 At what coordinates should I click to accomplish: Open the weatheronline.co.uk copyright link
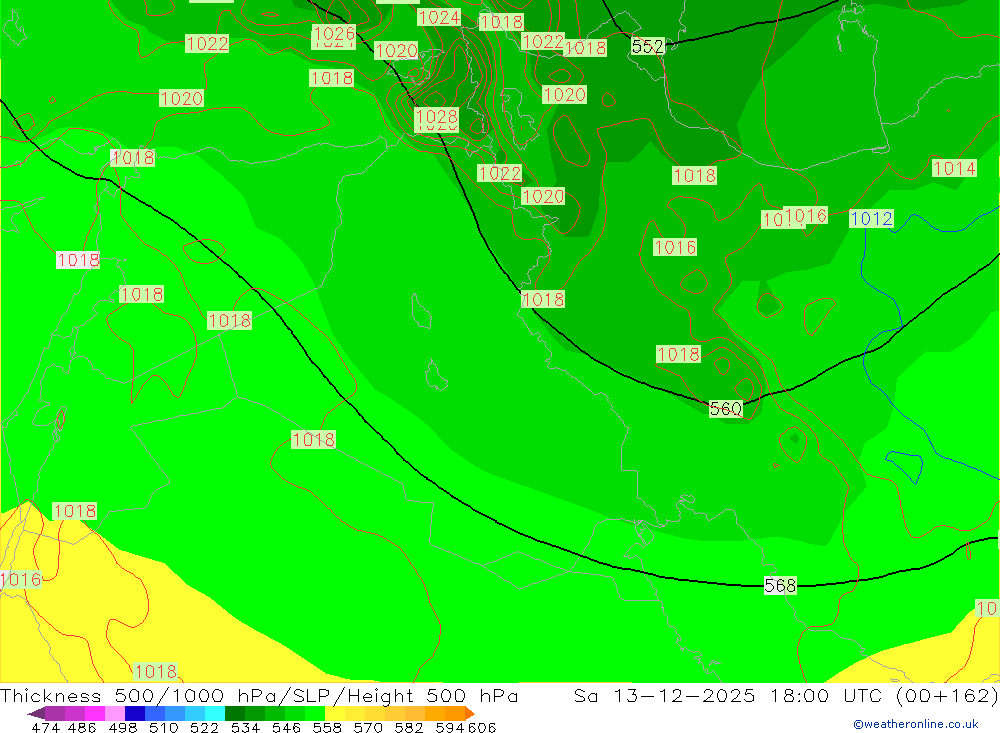click(x=916, y=724)
